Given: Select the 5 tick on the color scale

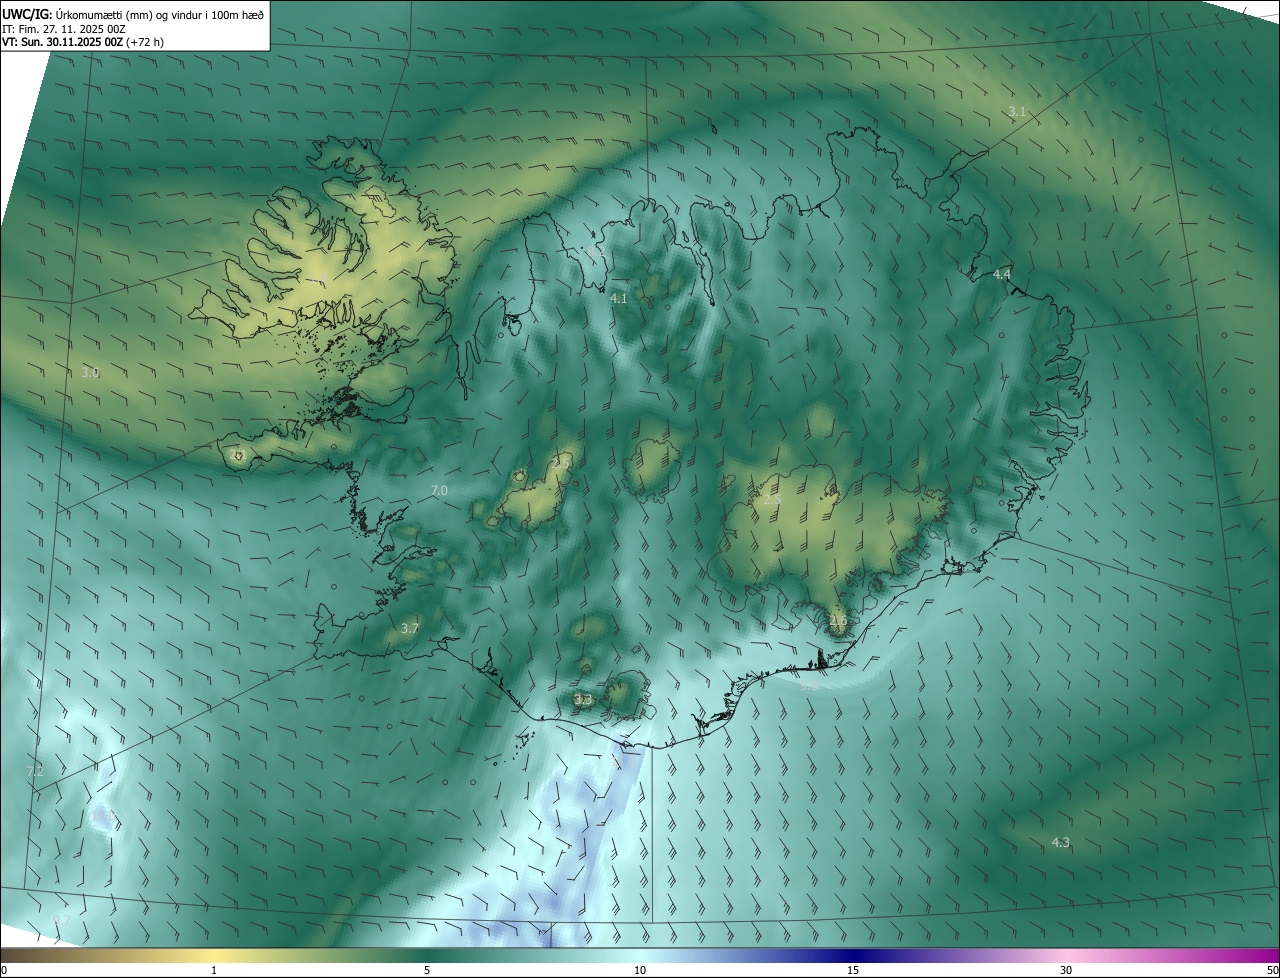Looking at the screenshot, I should (427, 970).
